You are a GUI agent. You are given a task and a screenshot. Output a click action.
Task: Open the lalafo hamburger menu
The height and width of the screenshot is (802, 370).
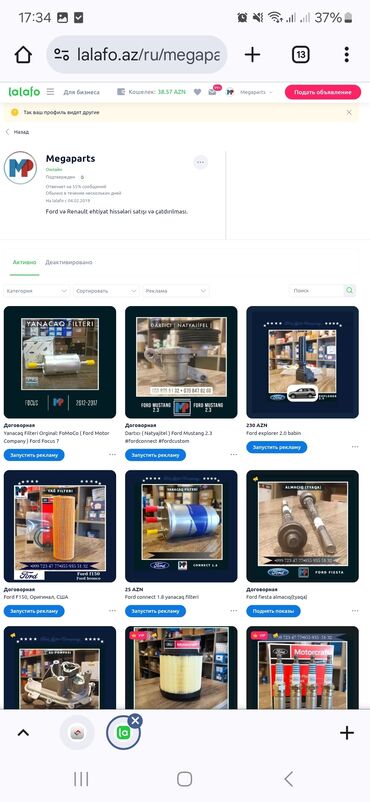(x=50, y=92)
